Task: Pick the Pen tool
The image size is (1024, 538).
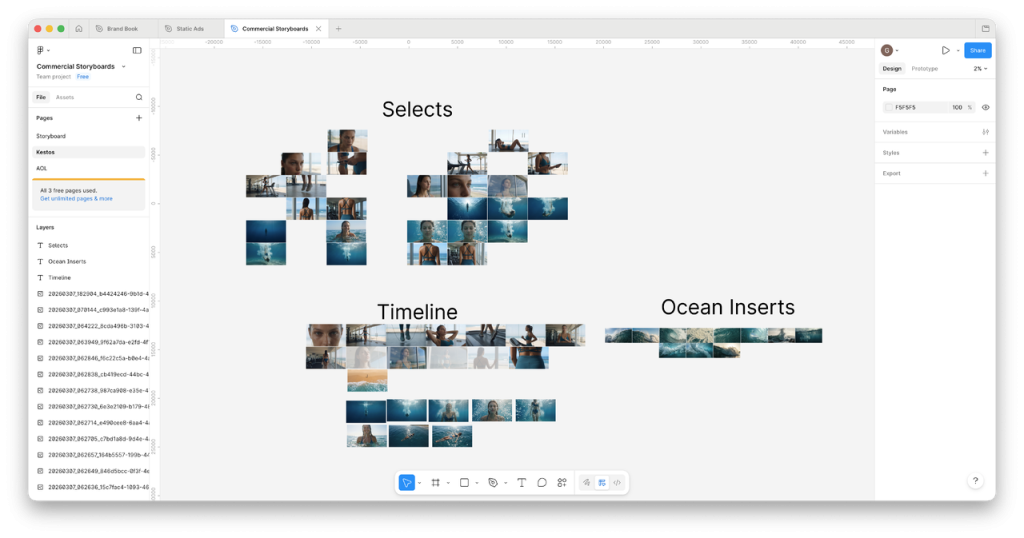Action: point(493,482)
